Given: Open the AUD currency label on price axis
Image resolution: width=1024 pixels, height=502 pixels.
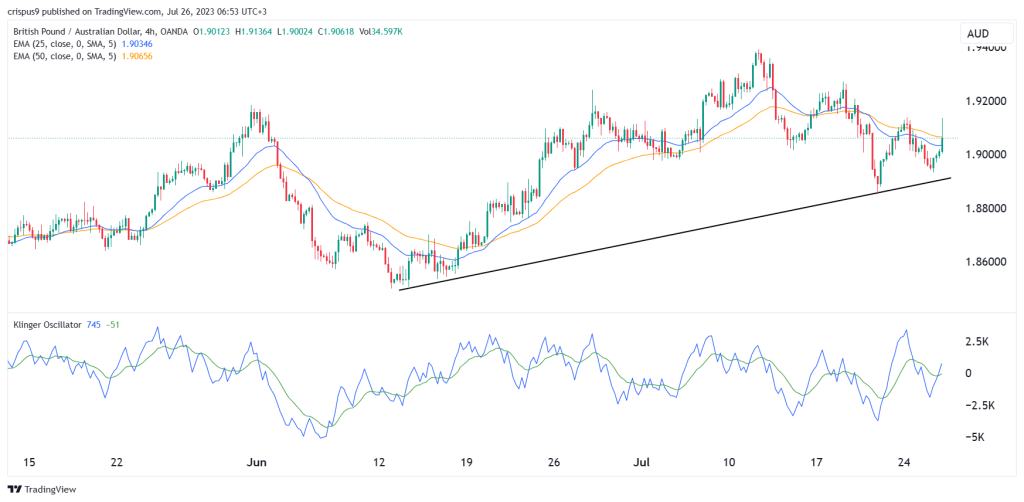Looking at the screenshot, I should point(978,34).
